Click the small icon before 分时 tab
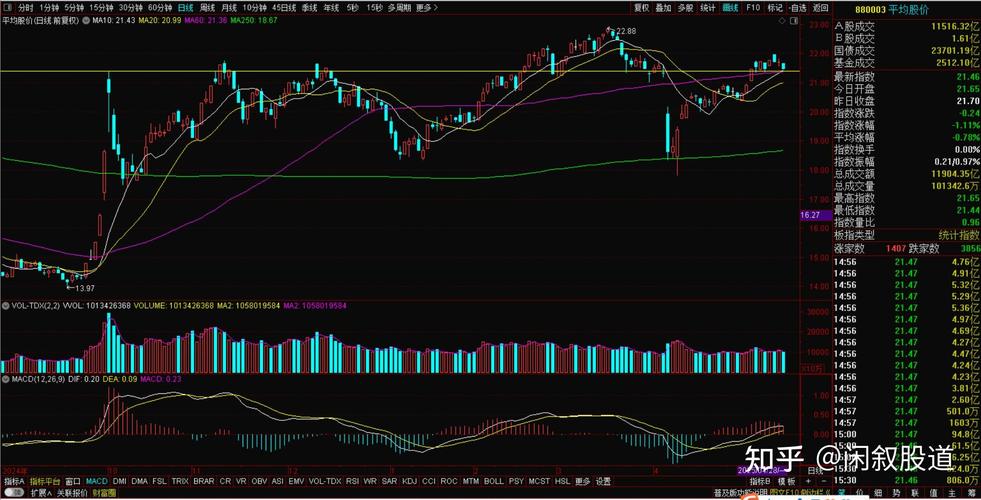 point(6,7)
